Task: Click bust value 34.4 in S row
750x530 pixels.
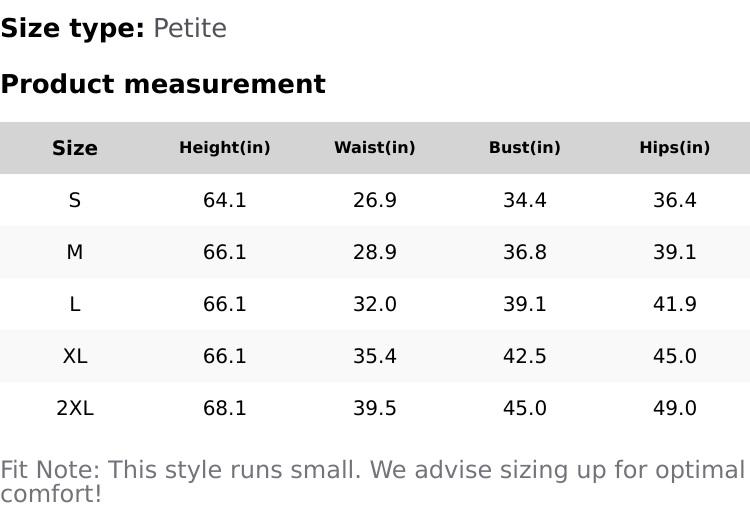Action: [525, 200]
